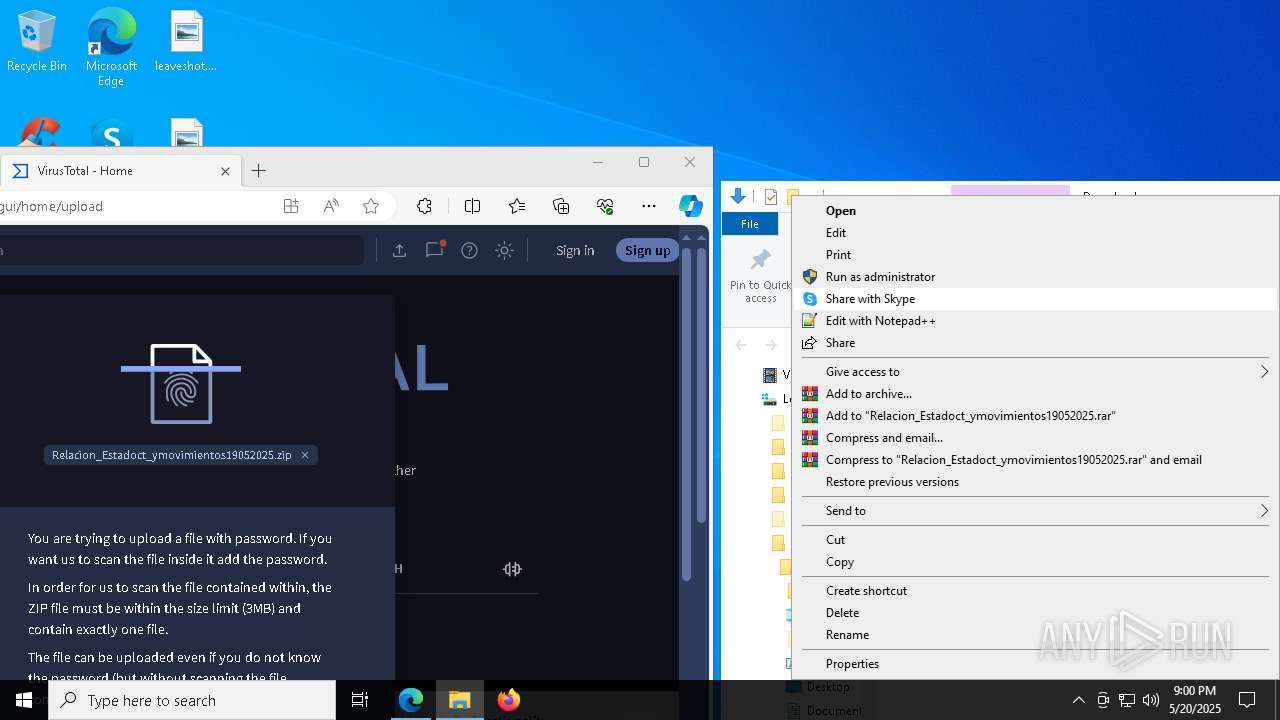The height and width of the screenshot is (720, 1280).
Task: Select Run as administrator menu entry
Action: tap(1035, 276)
